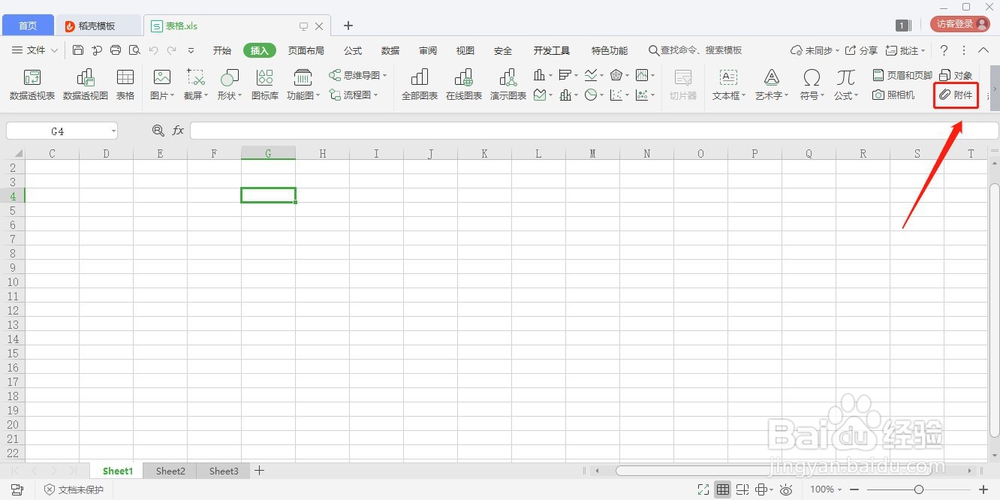Insert an 附件 attachment
The width and height of the screenshot is (1000, 500).
pos(956,95)
